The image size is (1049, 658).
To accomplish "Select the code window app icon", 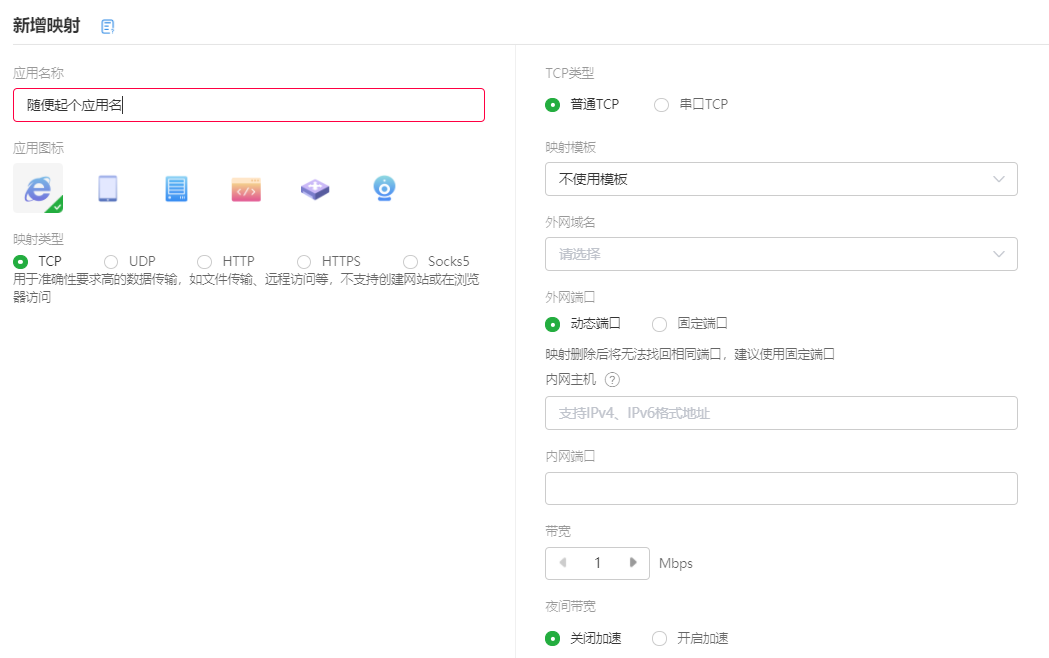I will pyautogui.click(x=246, y=189).
